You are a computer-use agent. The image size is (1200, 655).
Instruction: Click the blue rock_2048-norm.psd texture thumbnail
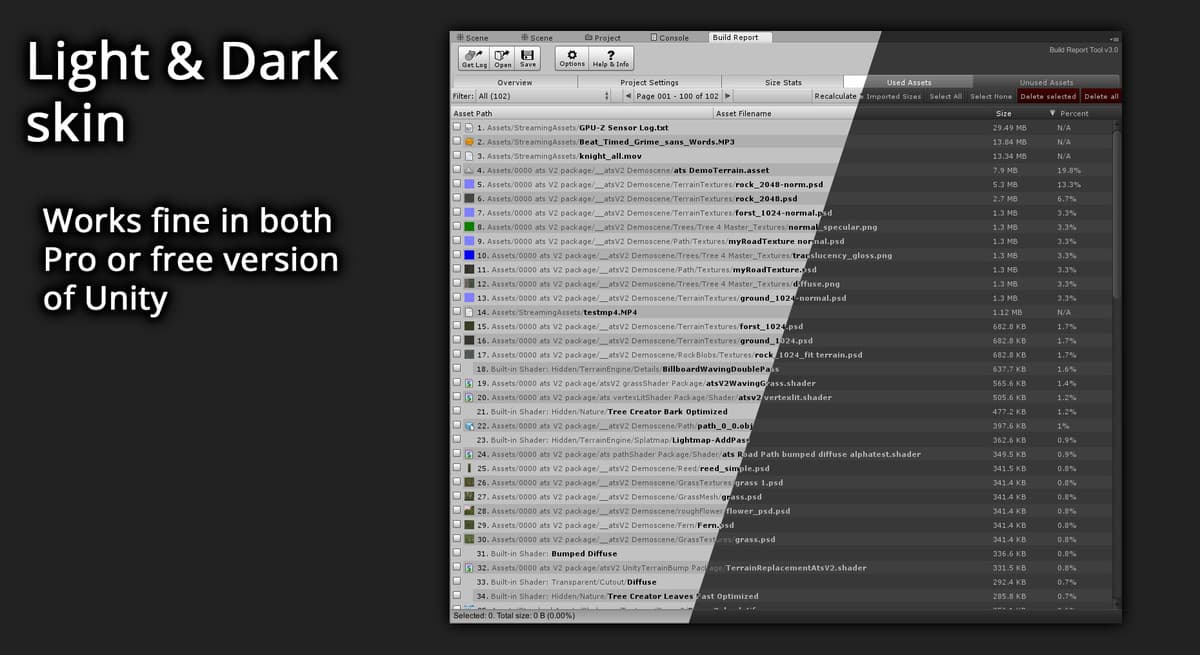pyautogui.click(x=469, y=185)
